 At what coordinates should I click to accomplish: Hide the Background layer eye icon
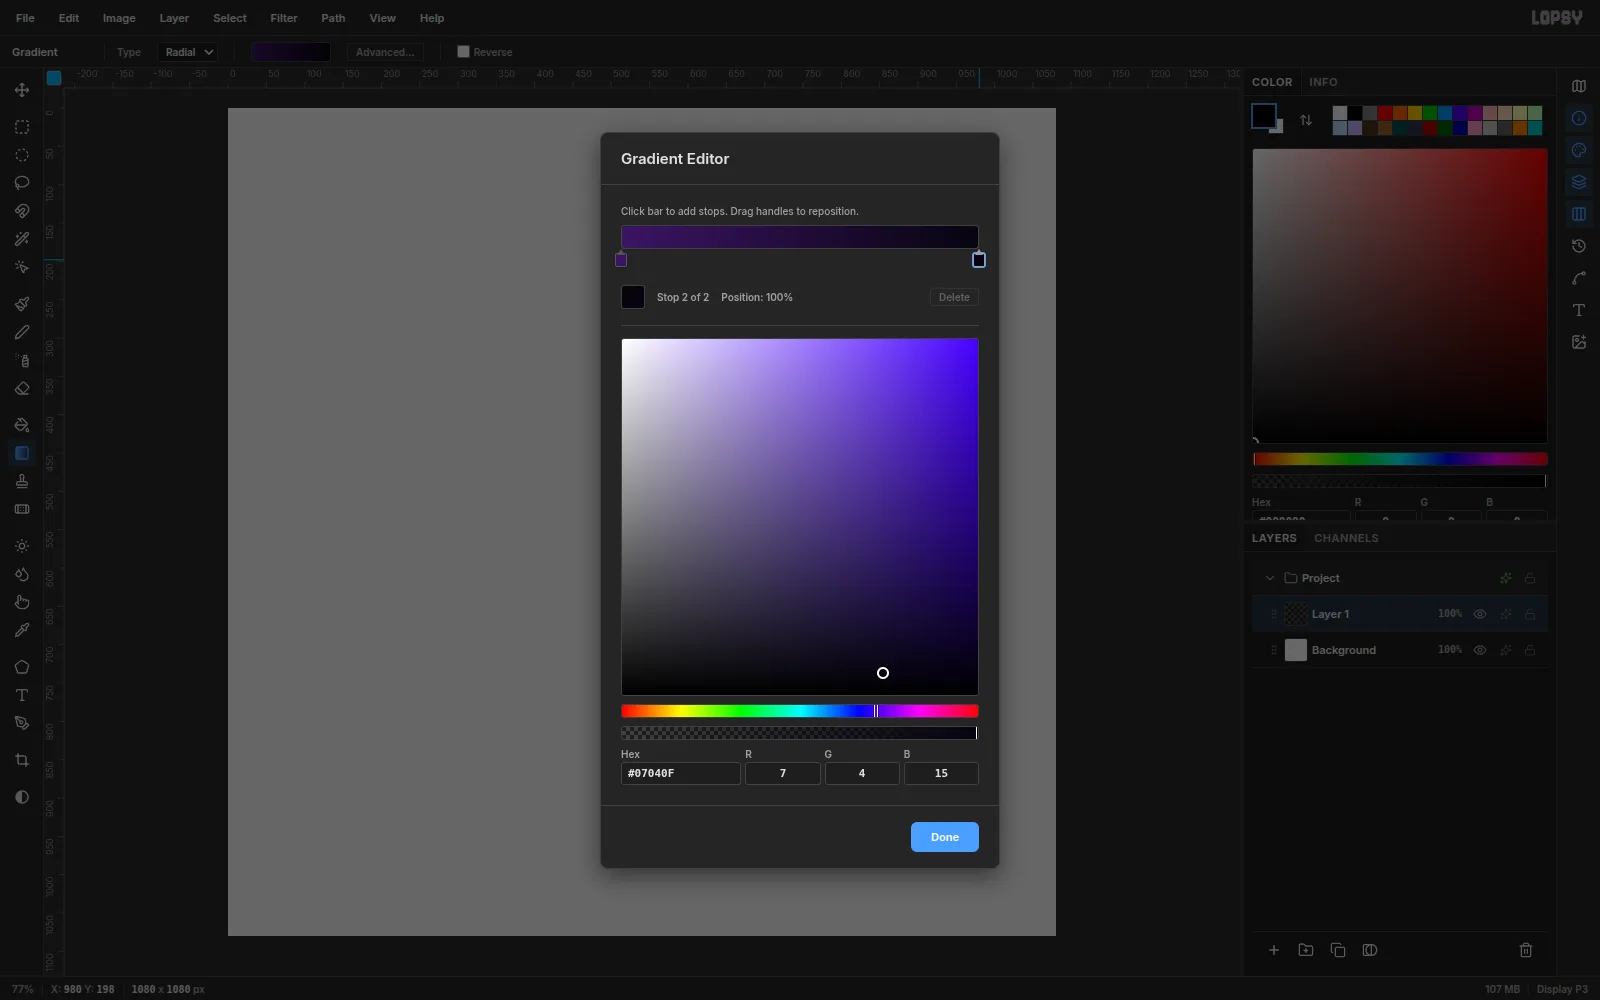1480,650
